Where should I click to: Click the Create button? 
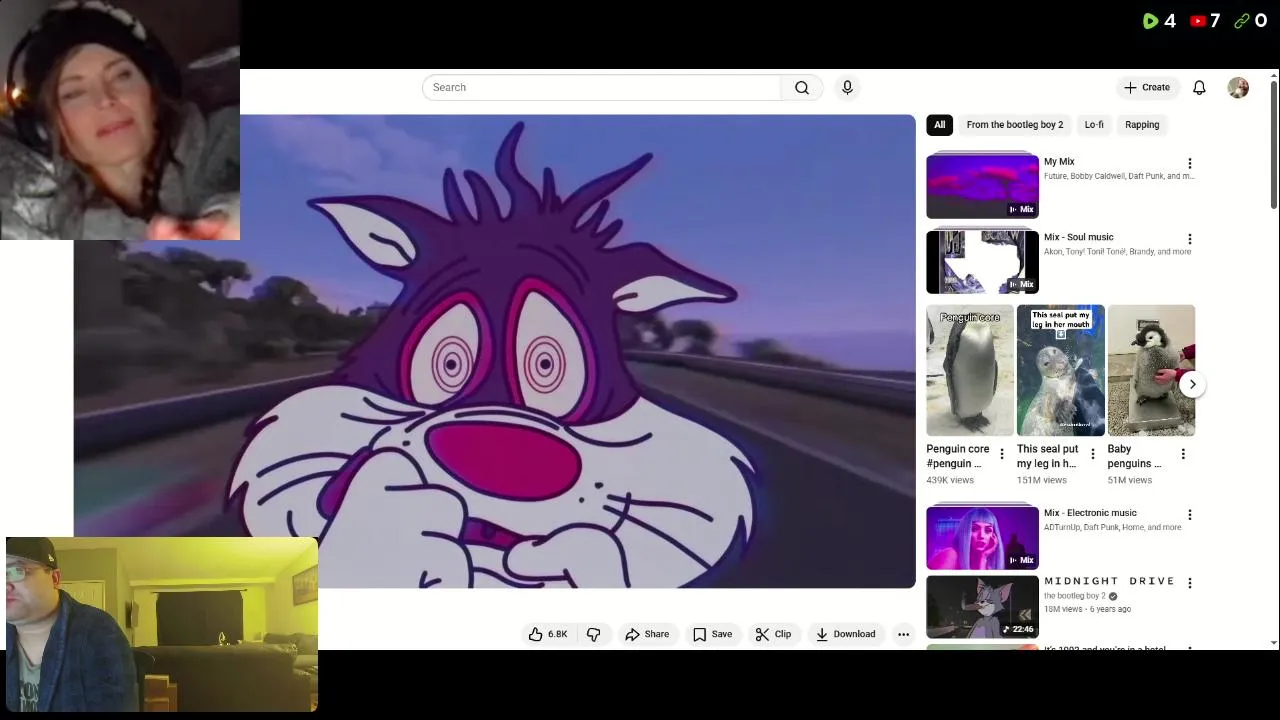pos(1147,88)
